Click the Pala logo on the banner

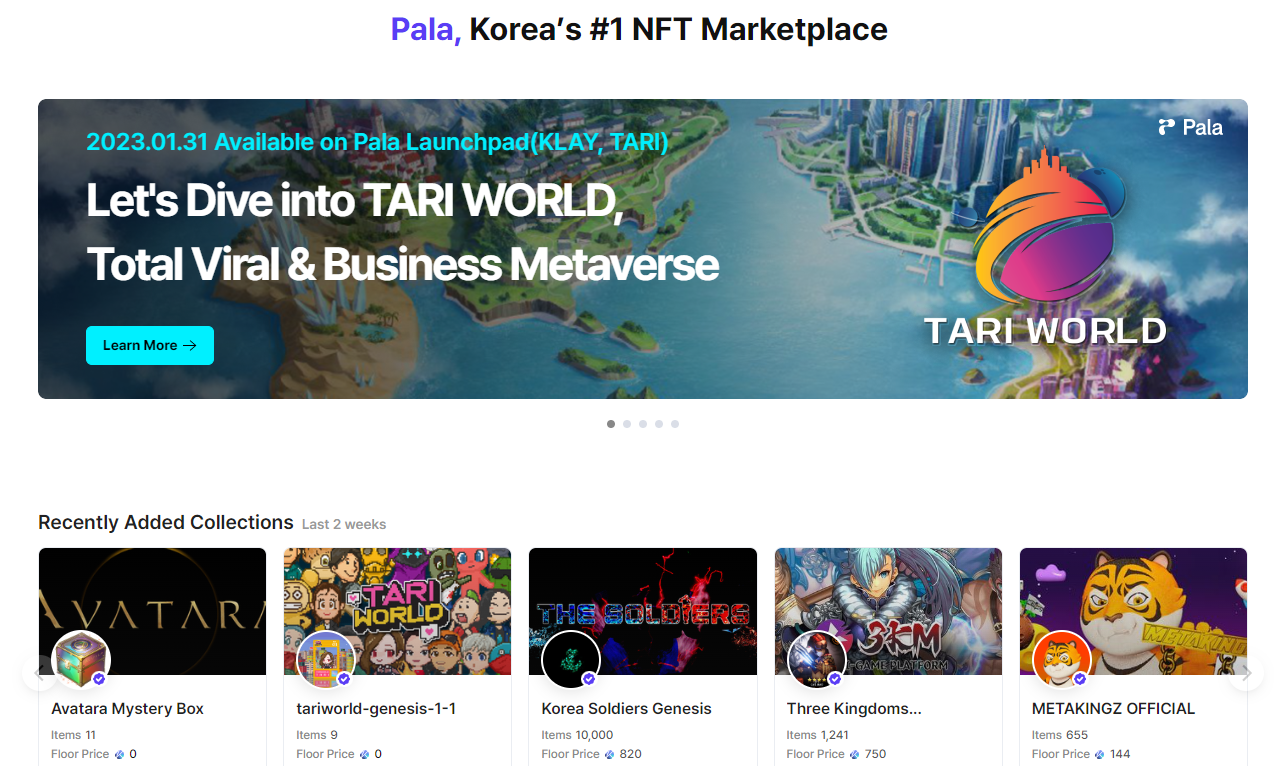click(1190, 127)
